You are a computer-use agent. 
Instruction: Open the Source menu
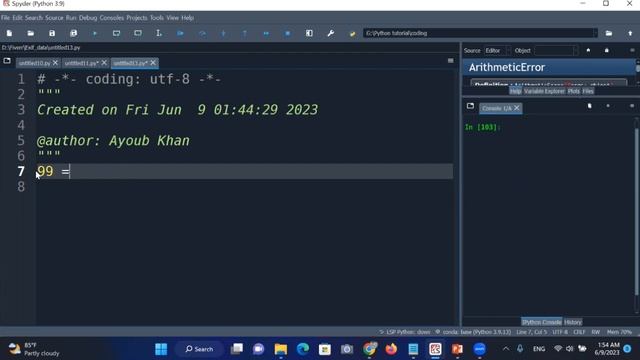coord(54,18)
